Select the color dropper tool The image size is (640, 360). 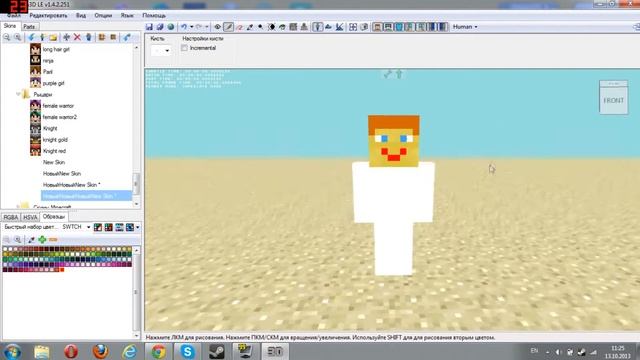tap(250, 27)
